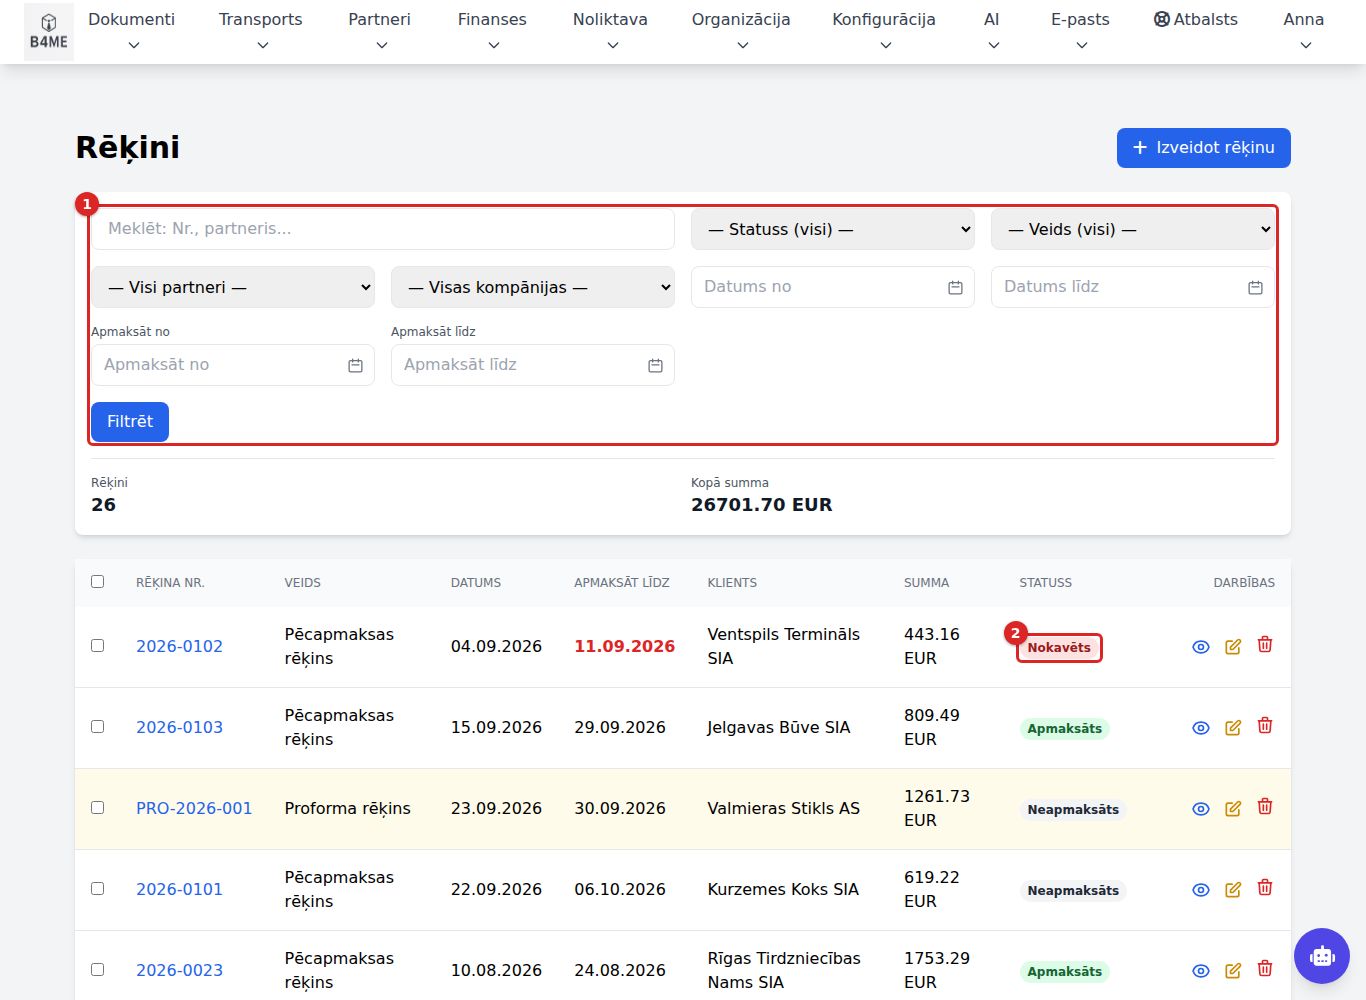Image resolution: width=1366 pixels, height=1000 pixels.
Task: Click the Izveidot rēķinu button
Action: pyautogui.click(x=1204, y=148)
